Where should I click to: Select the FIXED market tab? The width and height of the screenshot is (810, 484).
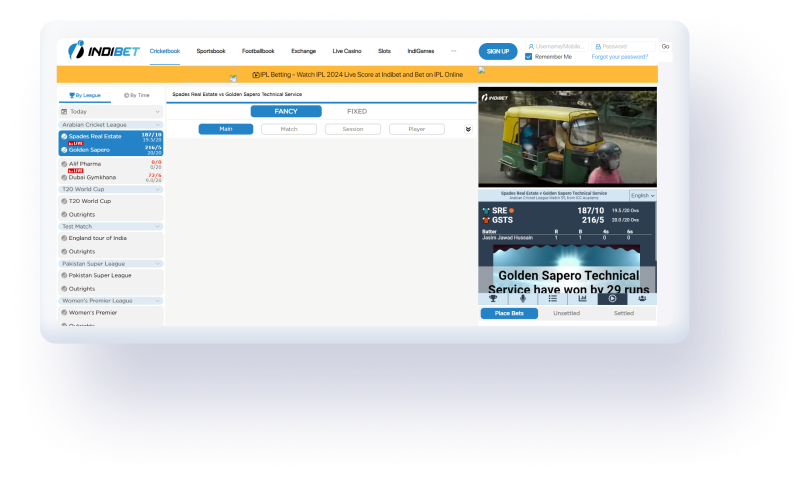click(357, 112)
